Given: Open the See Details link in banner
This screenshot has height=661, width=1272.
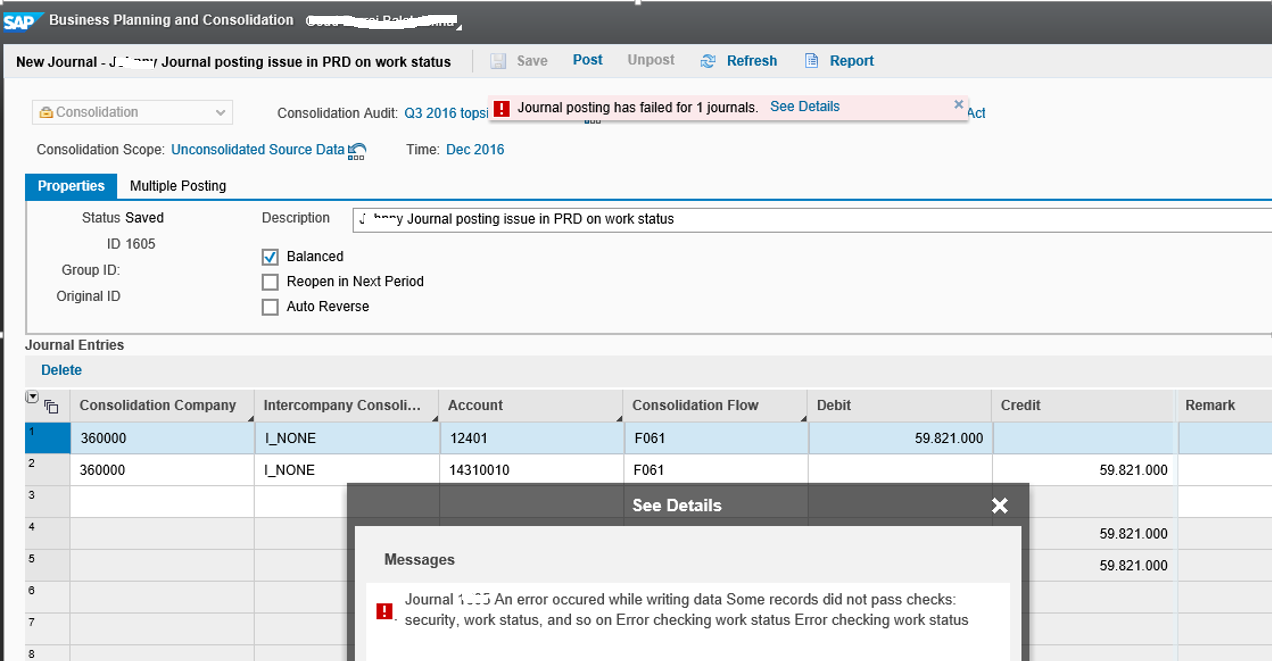Looking at the screenshot, I should [805, 106].
